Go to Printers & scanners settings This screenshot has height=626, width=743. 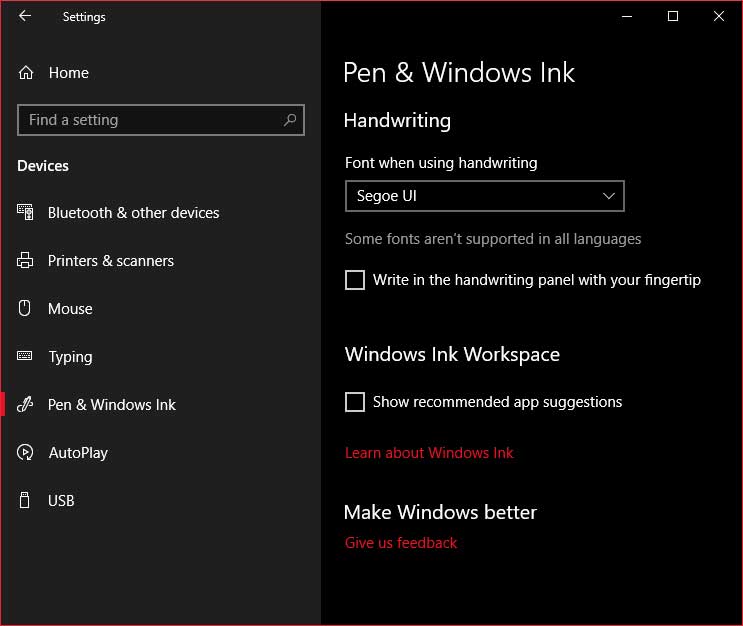[x=110, y=261]
